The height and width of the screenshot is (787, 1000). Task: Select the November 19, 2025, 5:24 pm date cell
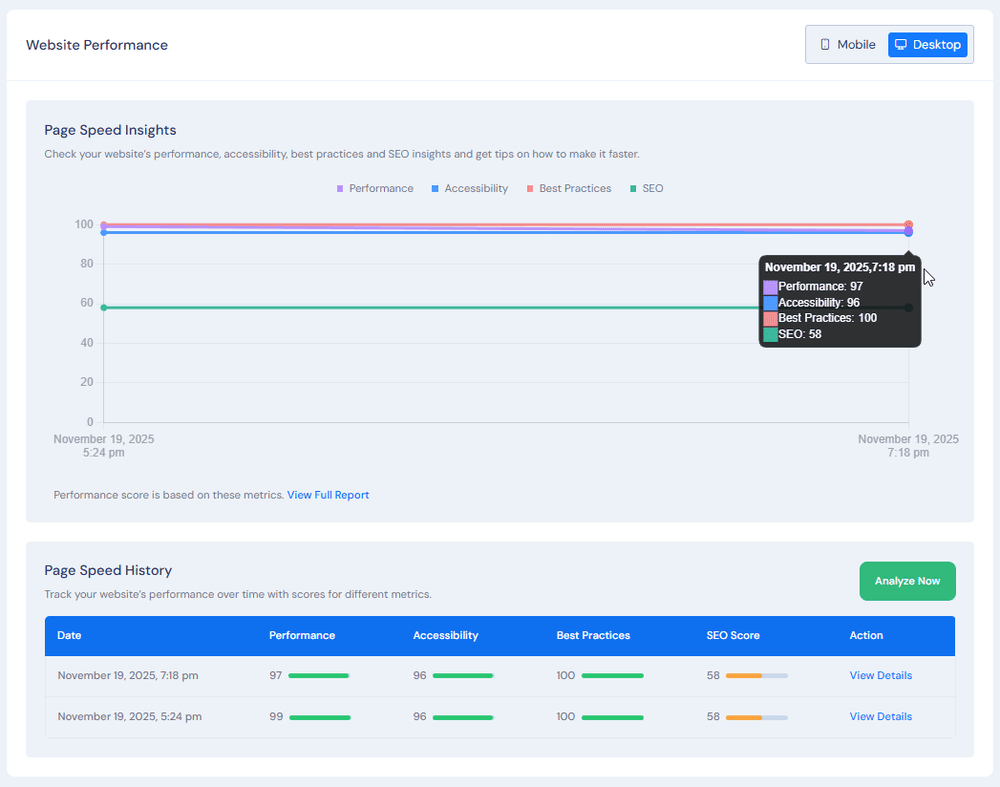(129, 716)
